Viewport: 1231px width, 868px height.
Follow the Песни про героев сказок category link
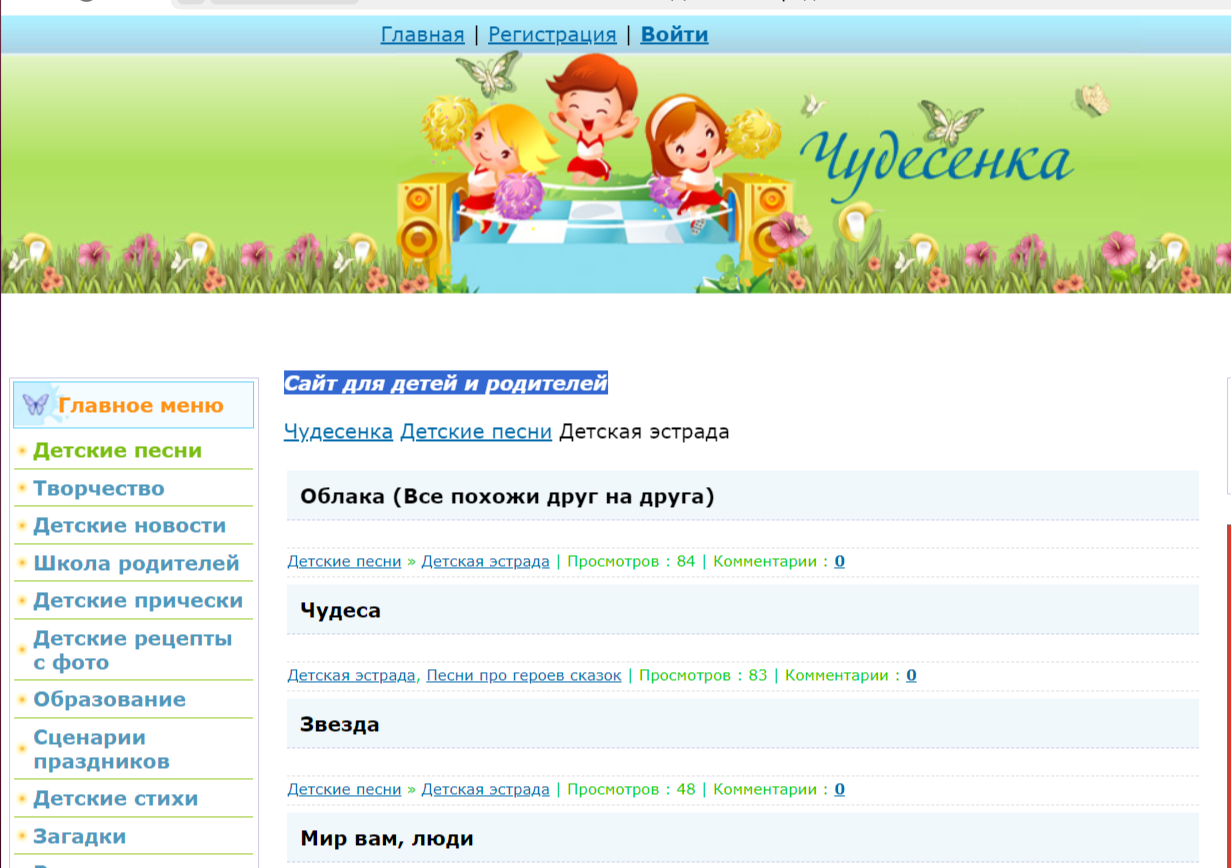[x=523, y=676]
